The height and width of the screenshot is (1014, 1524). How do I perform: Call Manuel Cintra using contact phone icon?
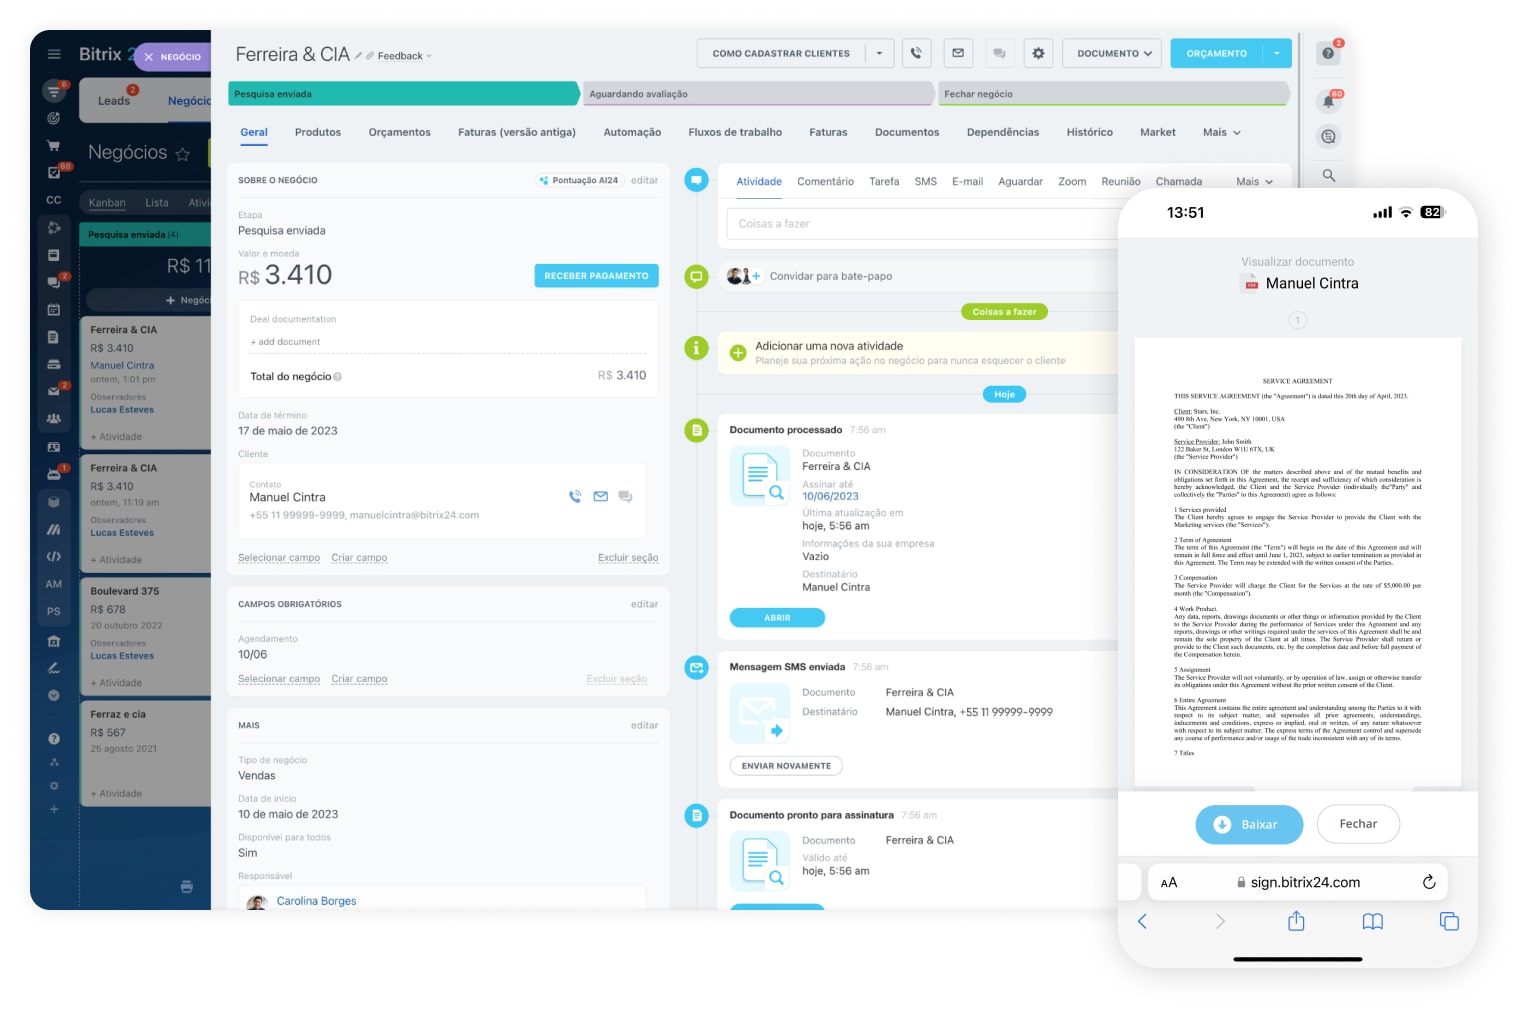point(575,496)
